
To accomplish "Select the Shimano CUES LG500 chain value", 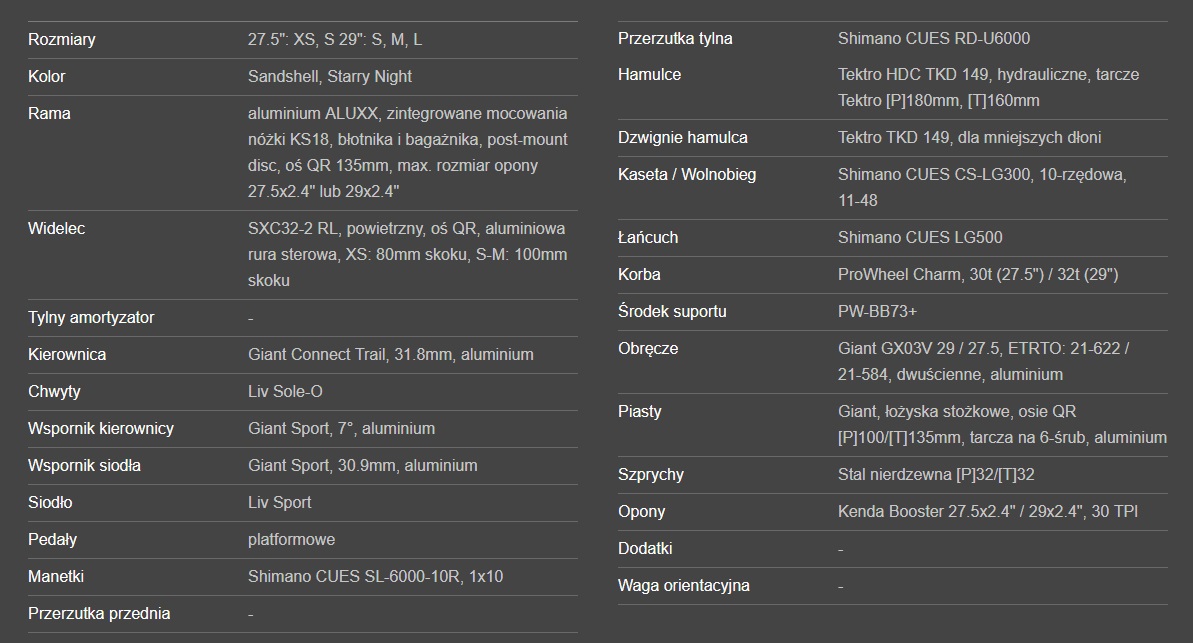I will 920,238.
